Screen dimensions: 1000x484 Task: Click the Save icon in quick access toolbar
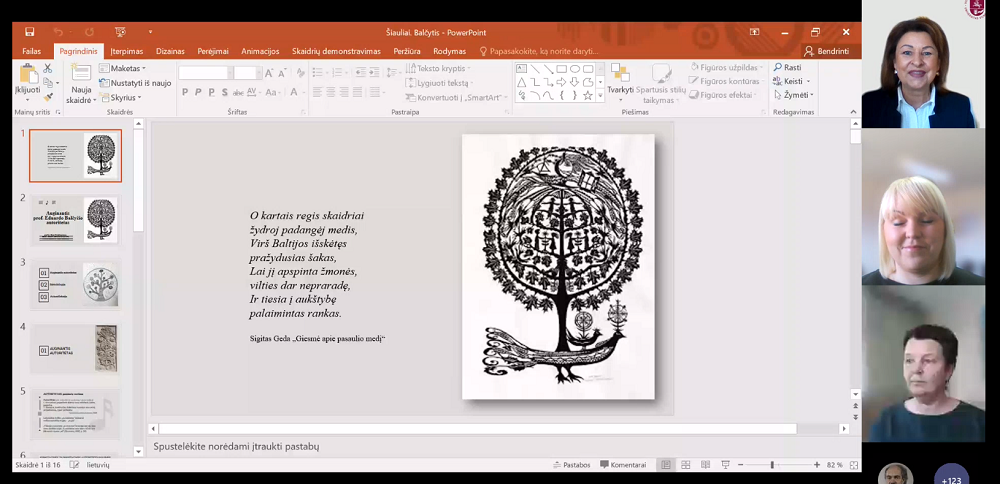(x=29, y=32)
